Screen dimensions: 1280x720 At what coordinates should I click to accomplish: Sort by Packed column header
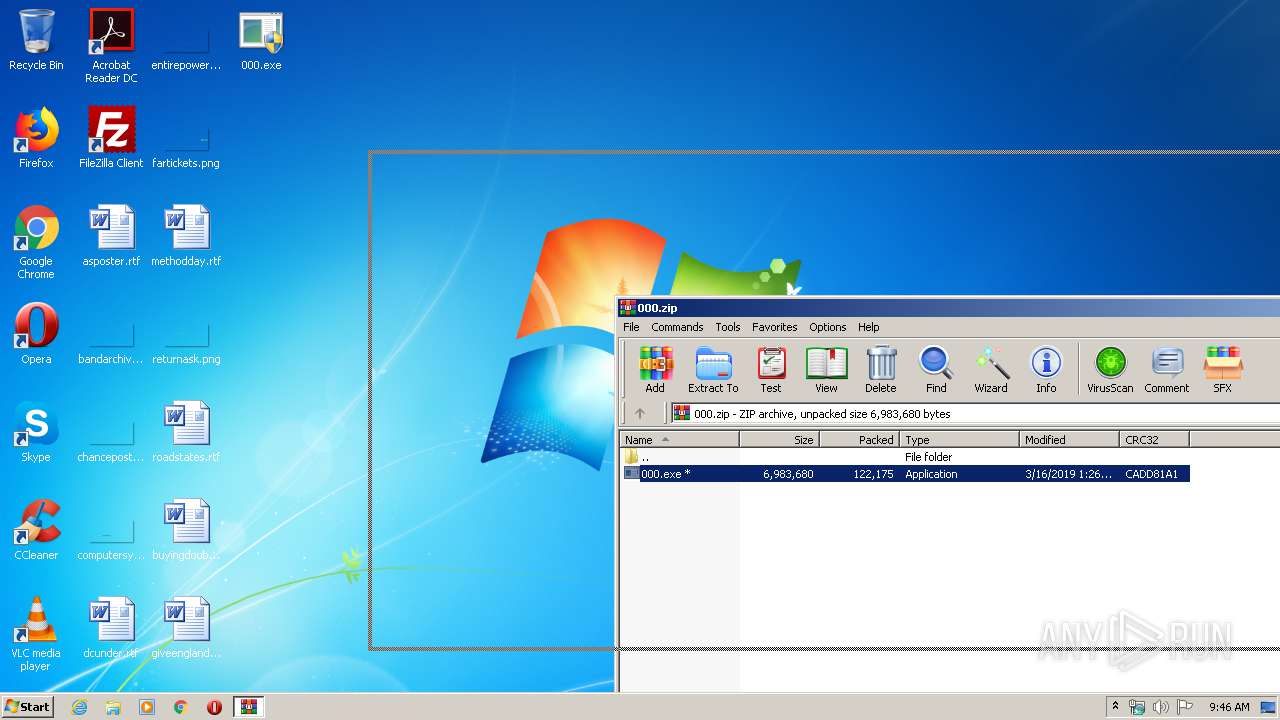pyautogui.click(x=859, y=440)
